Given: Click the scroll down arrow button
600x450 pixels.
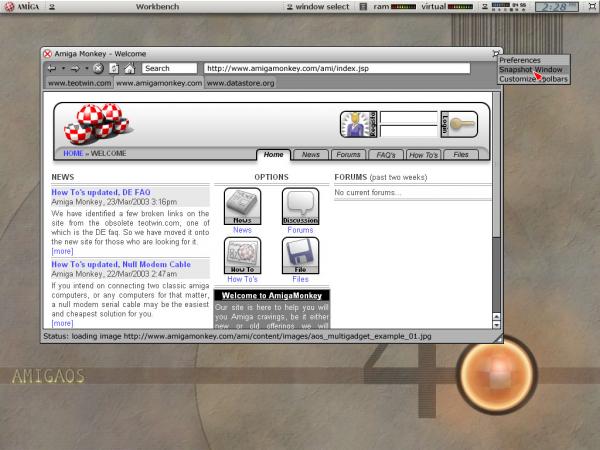Looking at the screenshot, I should tap(496, 325).
